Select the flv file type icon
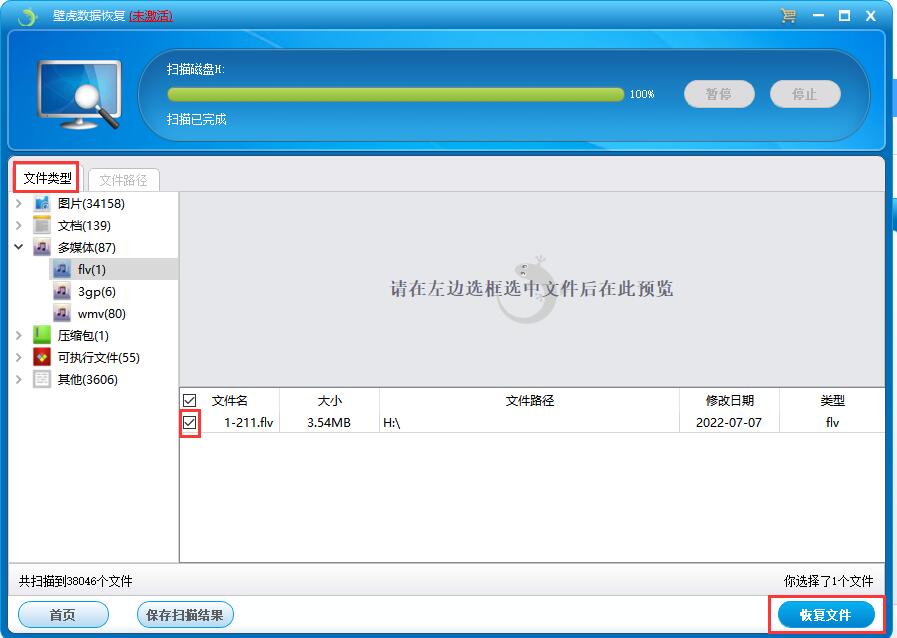 [63, 269]
